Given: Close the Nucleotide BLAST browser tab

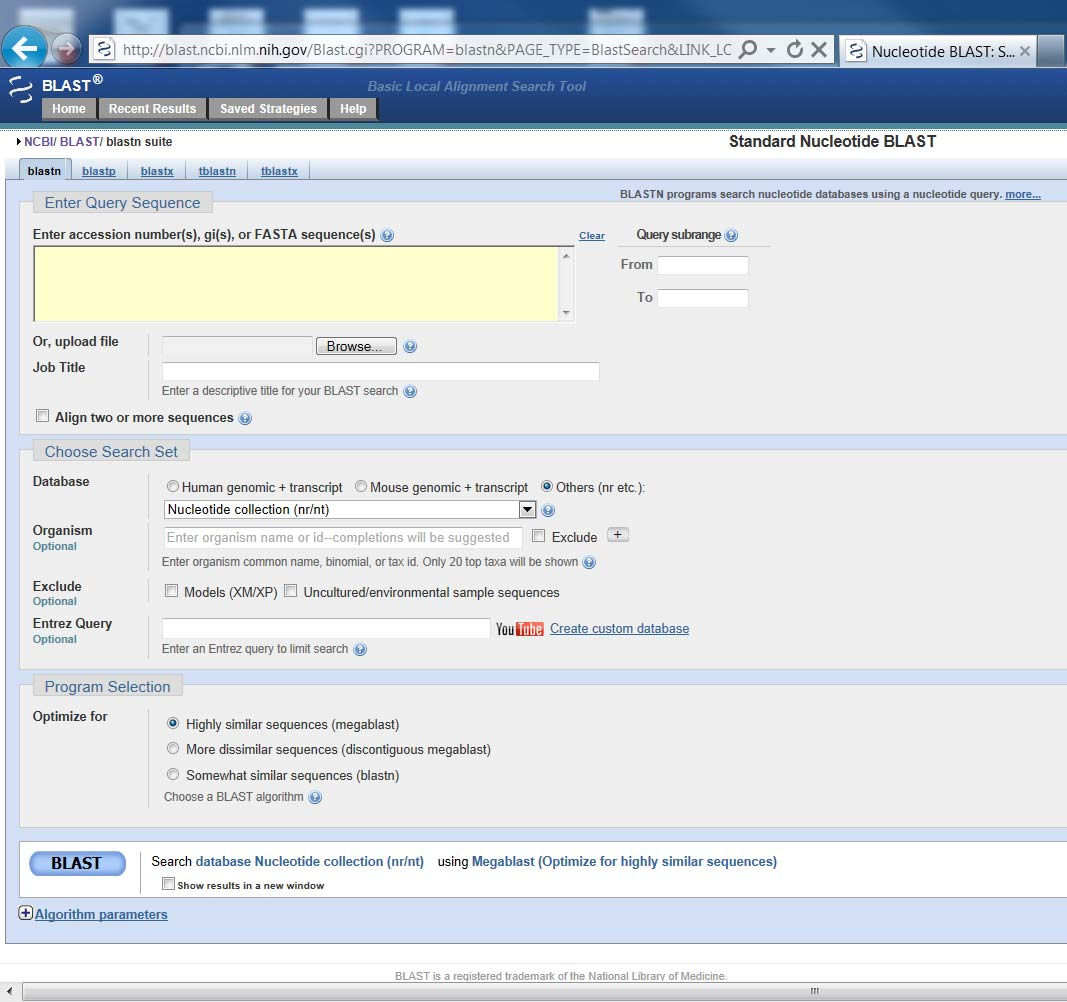Looking at the screenshot, I should (x=1025, y=51).
